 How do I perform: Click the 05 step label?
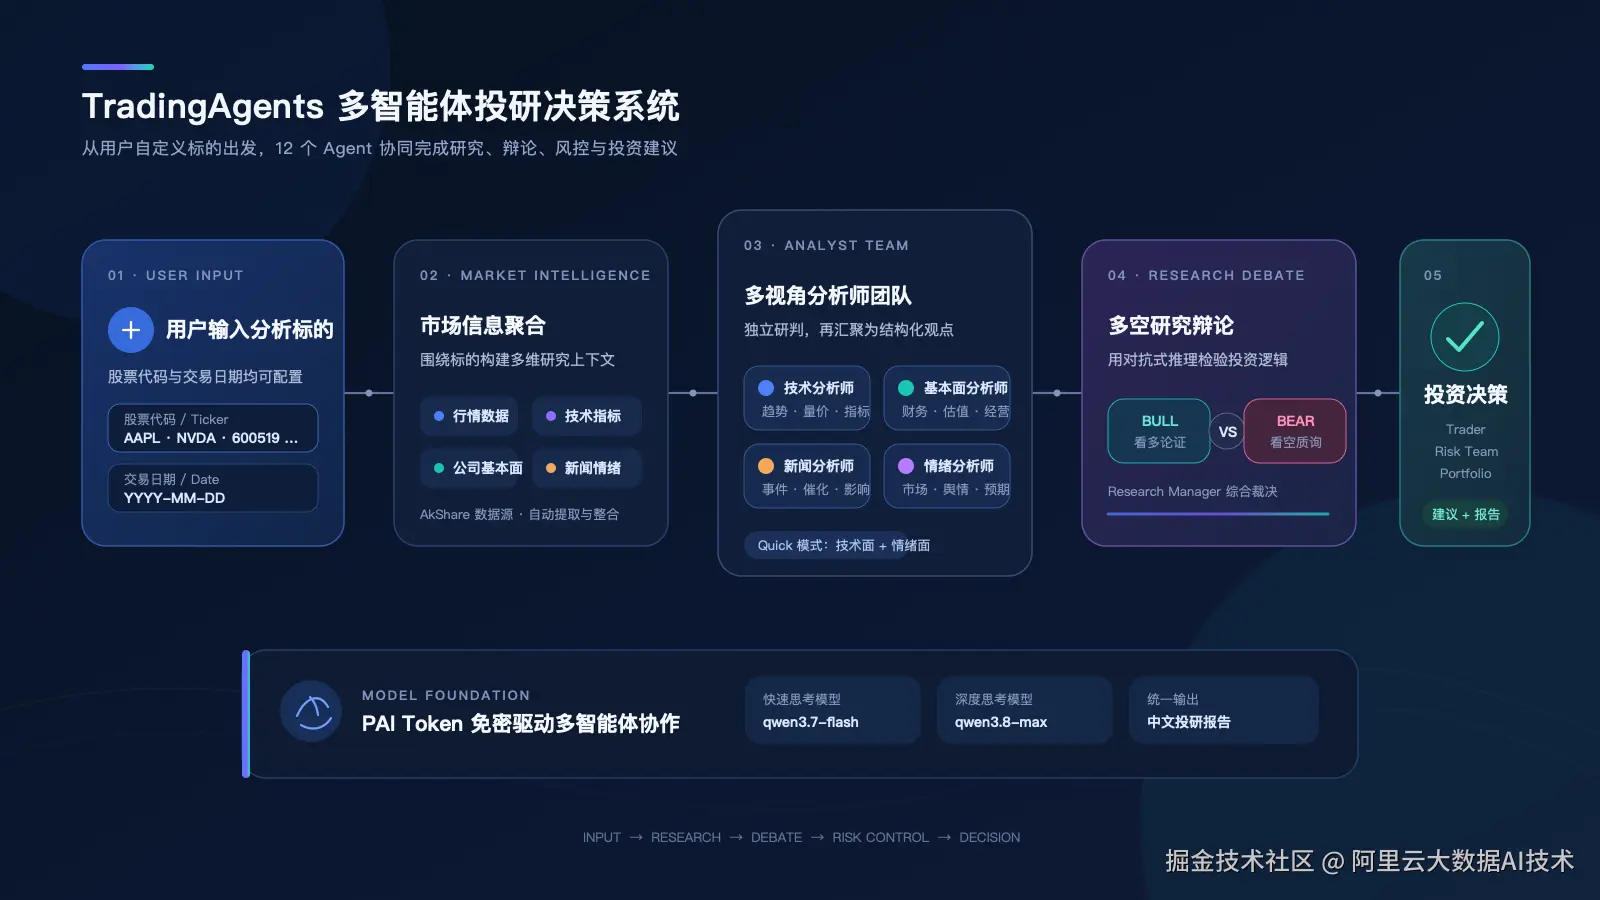(x=1433, y=275)
